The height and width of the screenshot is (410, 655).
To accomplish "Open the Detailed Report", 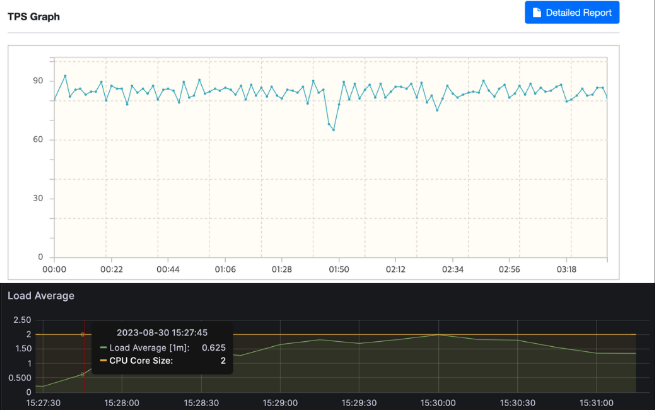I will click(x=572, y=13).
